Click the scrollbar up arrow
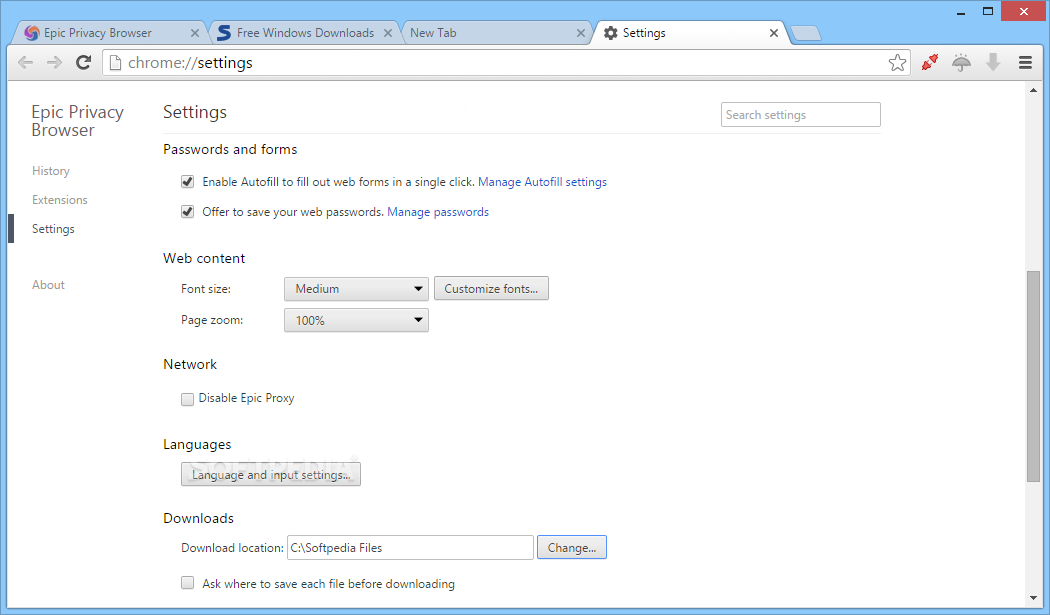This screenshot has height=615, width=1050. (1033, 90)
